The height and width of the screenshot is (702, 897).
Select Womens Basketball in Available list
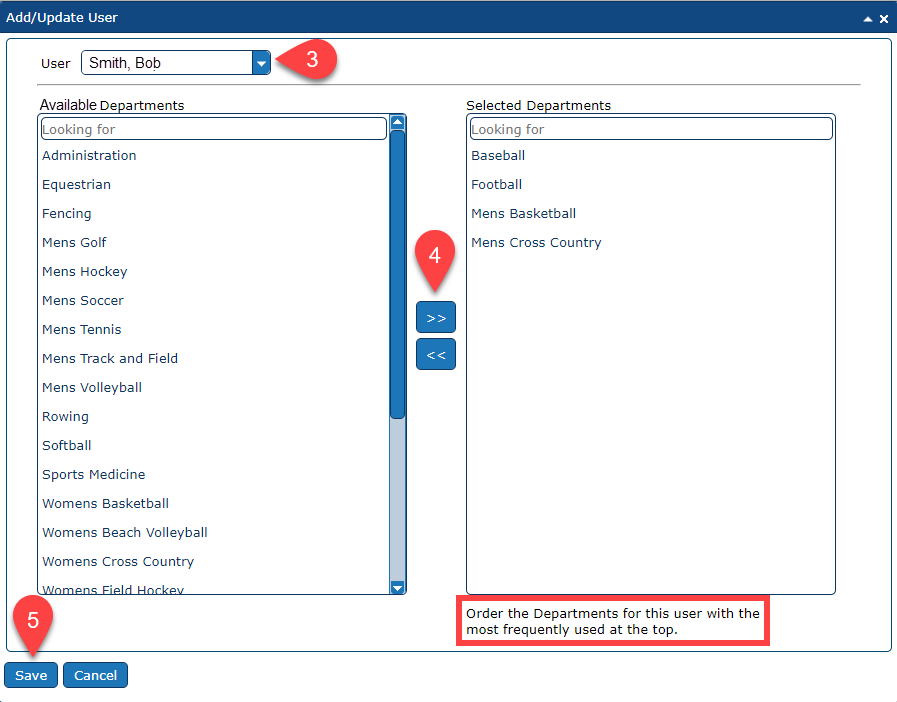point(106,503)
